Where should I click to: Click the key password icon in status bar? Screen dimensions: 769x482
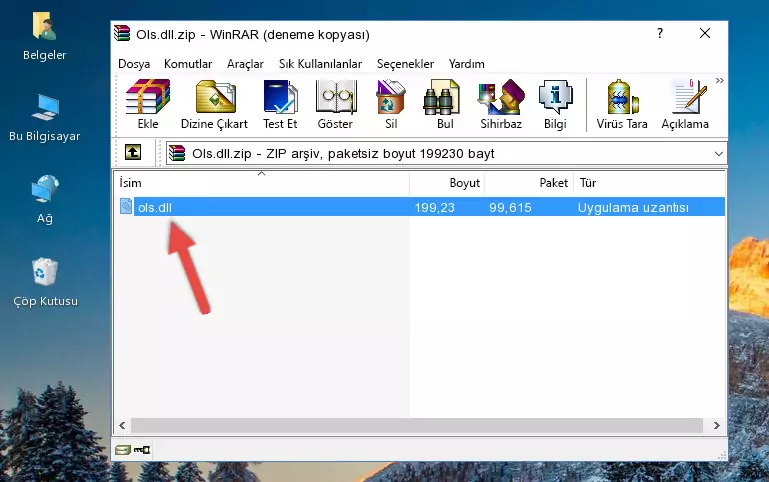[142, 450]
